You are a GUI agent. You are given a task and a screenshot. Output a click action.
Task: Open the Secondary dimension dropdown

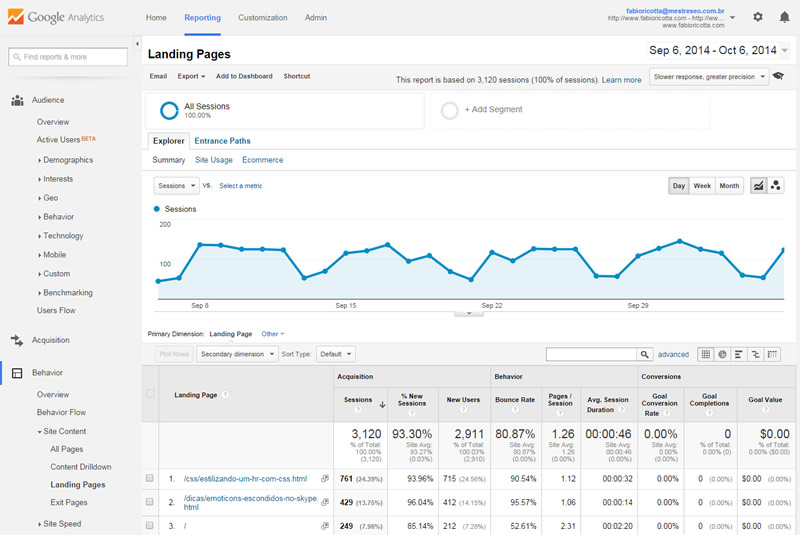237,354
